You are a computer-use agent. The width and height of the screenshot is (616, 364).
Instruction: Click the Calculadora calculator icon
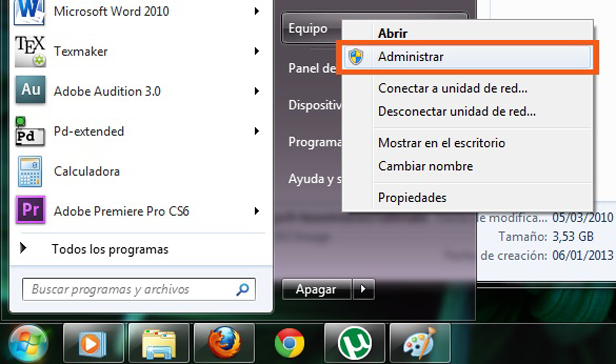point(30,171)
